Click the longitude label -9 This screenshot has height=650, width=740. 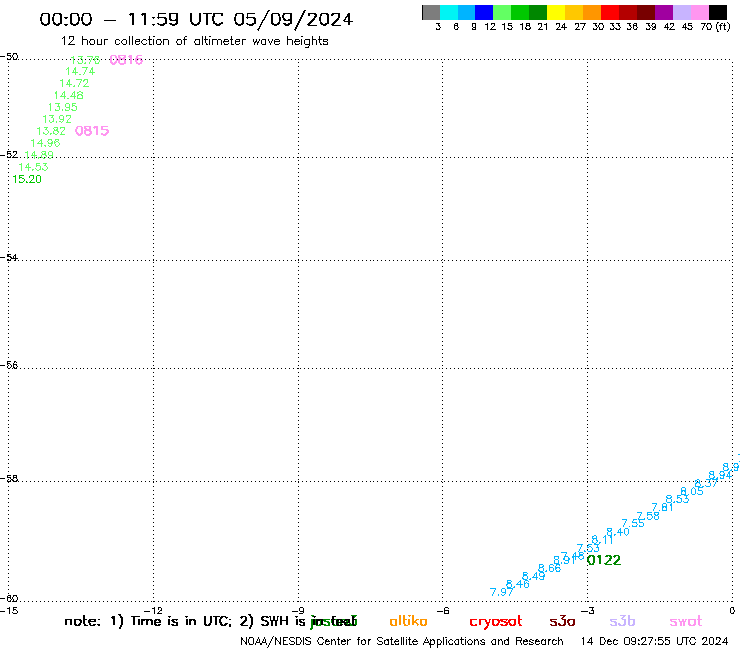(298, 611)
